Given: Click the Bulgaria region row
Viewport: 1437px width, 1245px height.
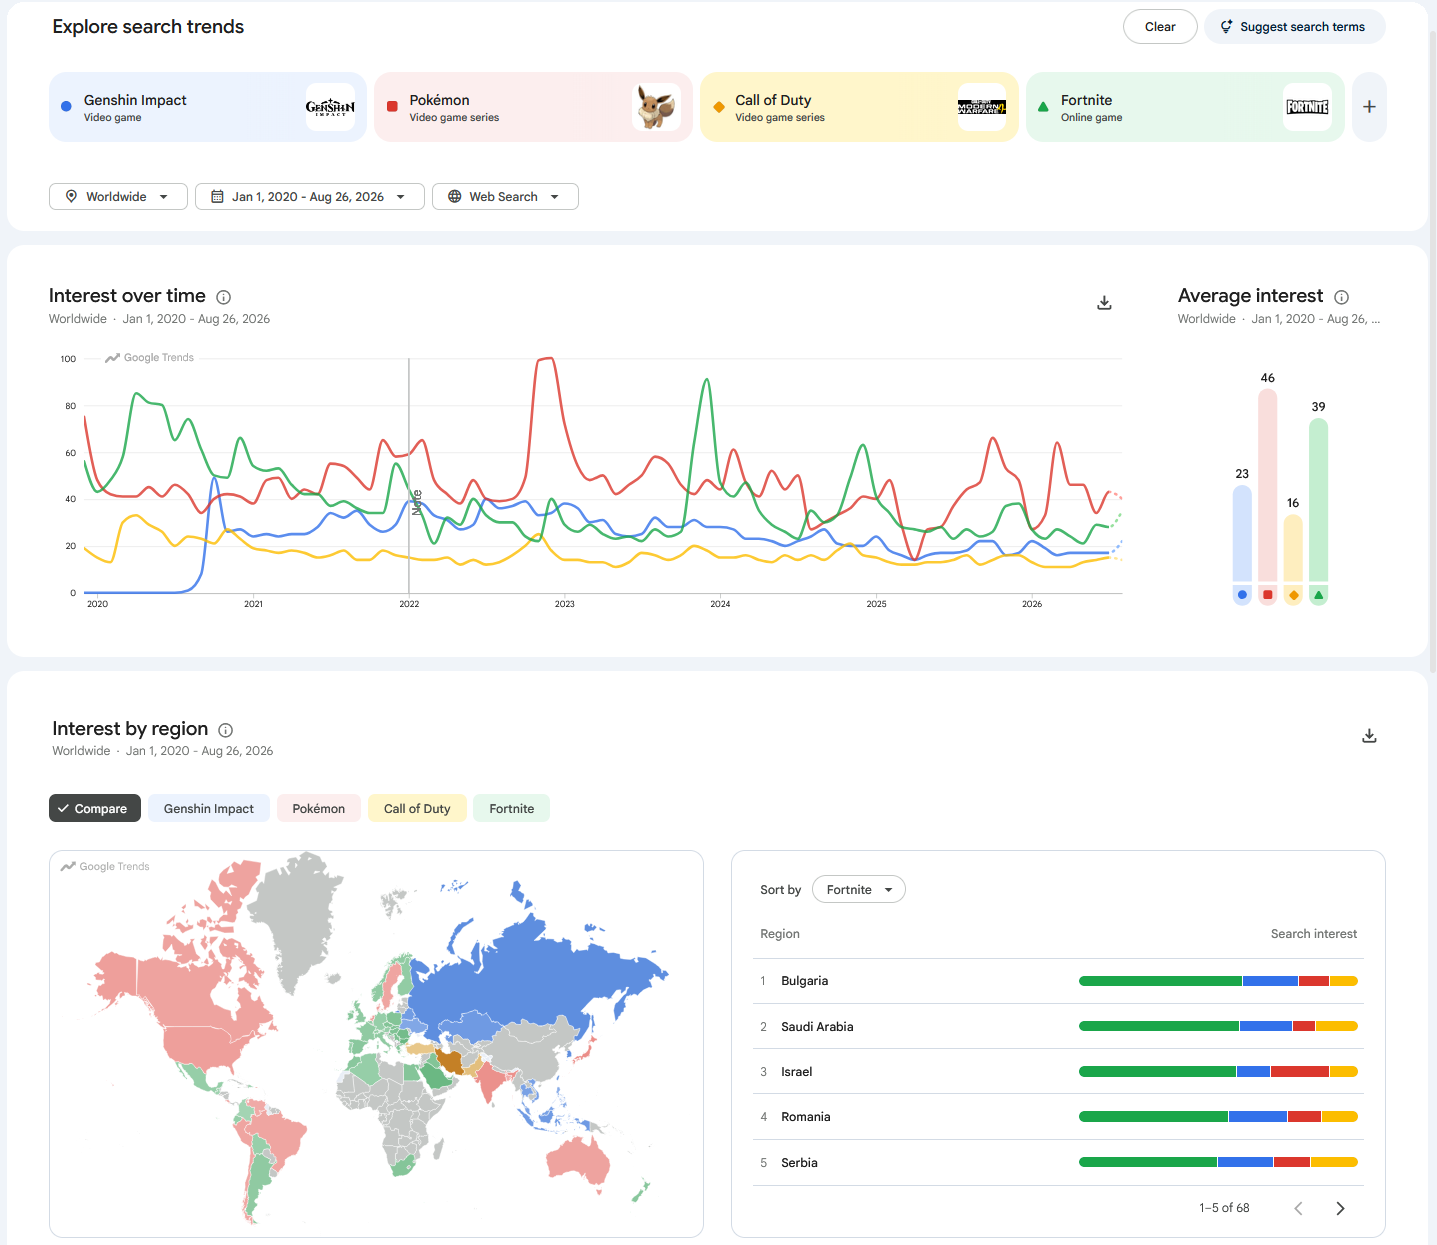Looking at the screenshot, I should [x=1058, y=981].
